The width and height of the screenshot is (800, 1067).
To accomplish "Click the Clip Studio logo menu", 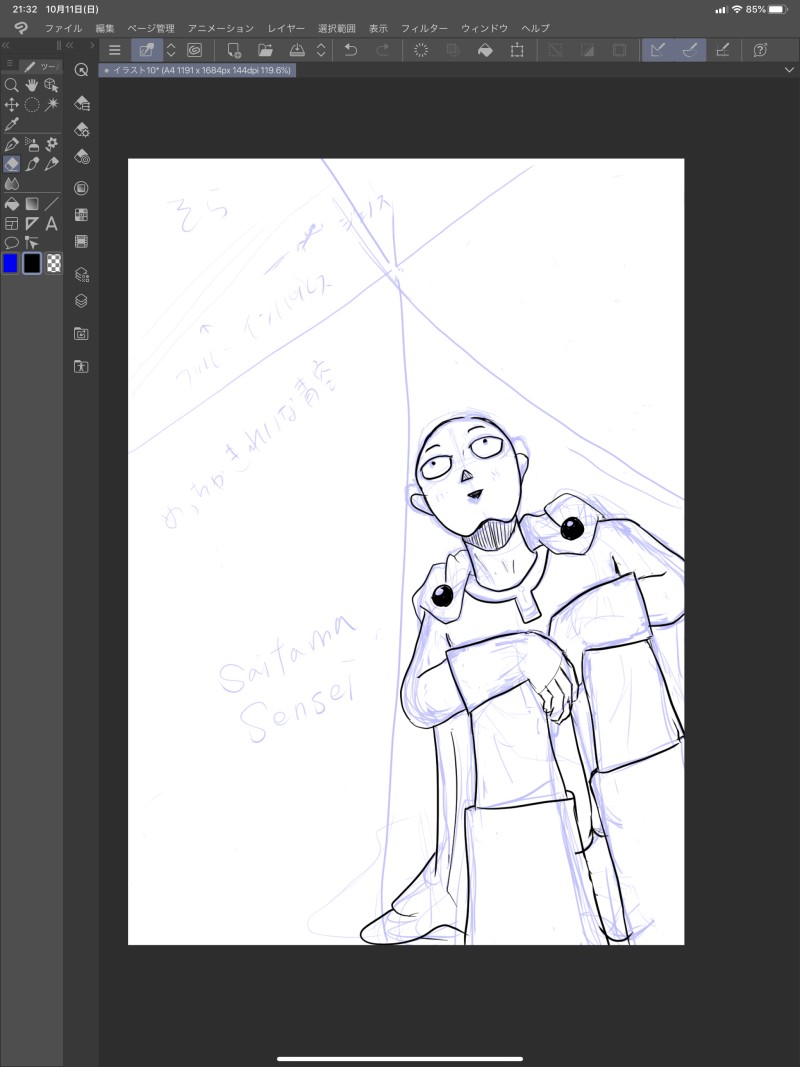I will pyautogui.click(x=21, y=28).
